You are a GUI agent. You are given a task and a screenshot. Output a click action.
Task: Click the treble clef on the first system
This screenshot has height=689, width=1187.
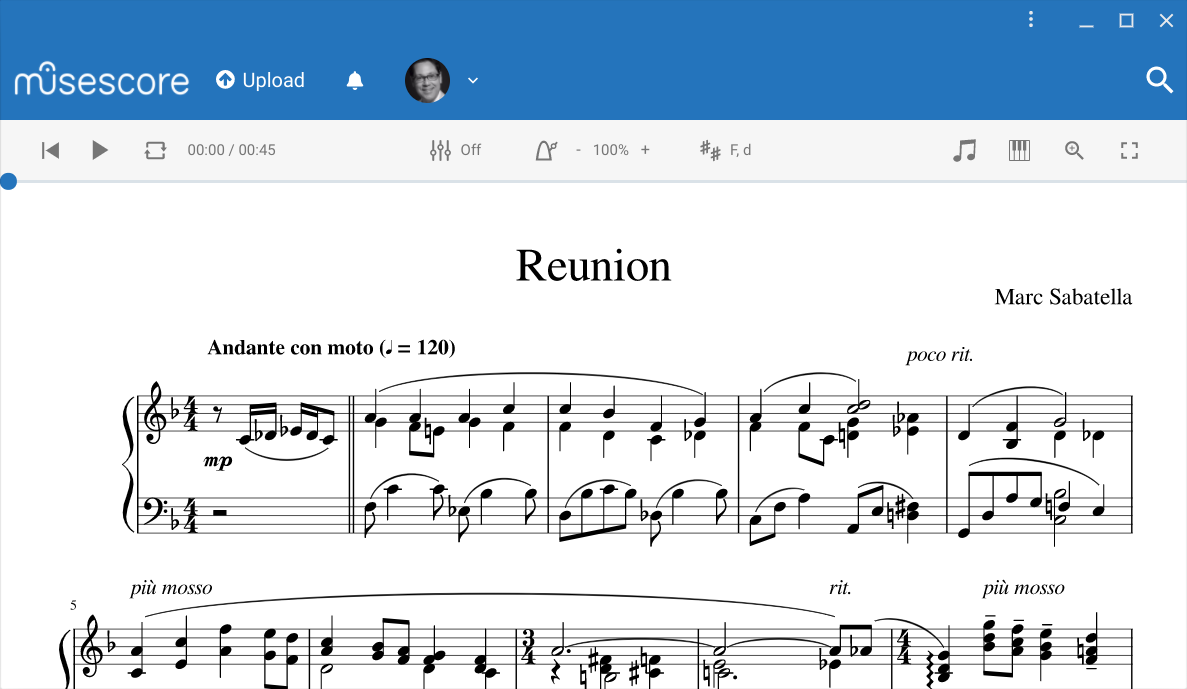155,413
